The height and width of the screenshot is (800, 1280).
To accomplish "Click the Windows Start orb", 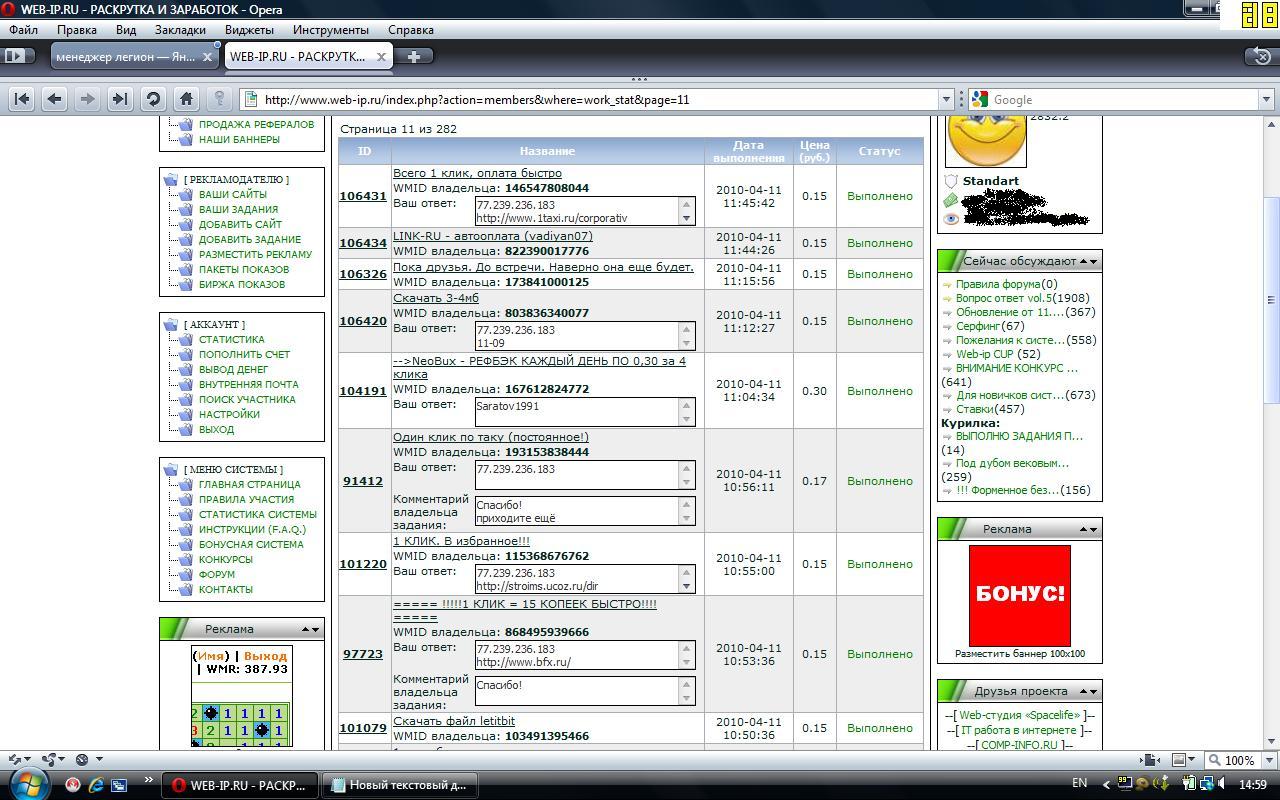I will (x=27, y=783).
